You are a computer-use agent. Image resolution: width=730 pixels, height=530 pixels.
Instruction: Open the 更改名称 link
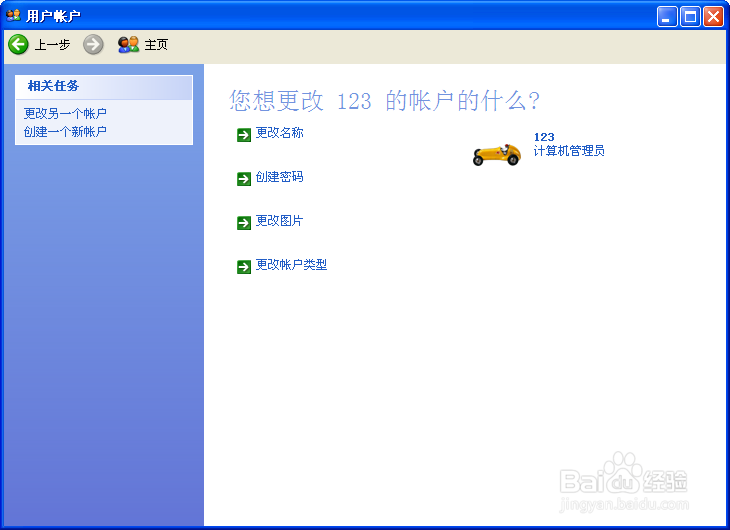(x=279, y=133)
